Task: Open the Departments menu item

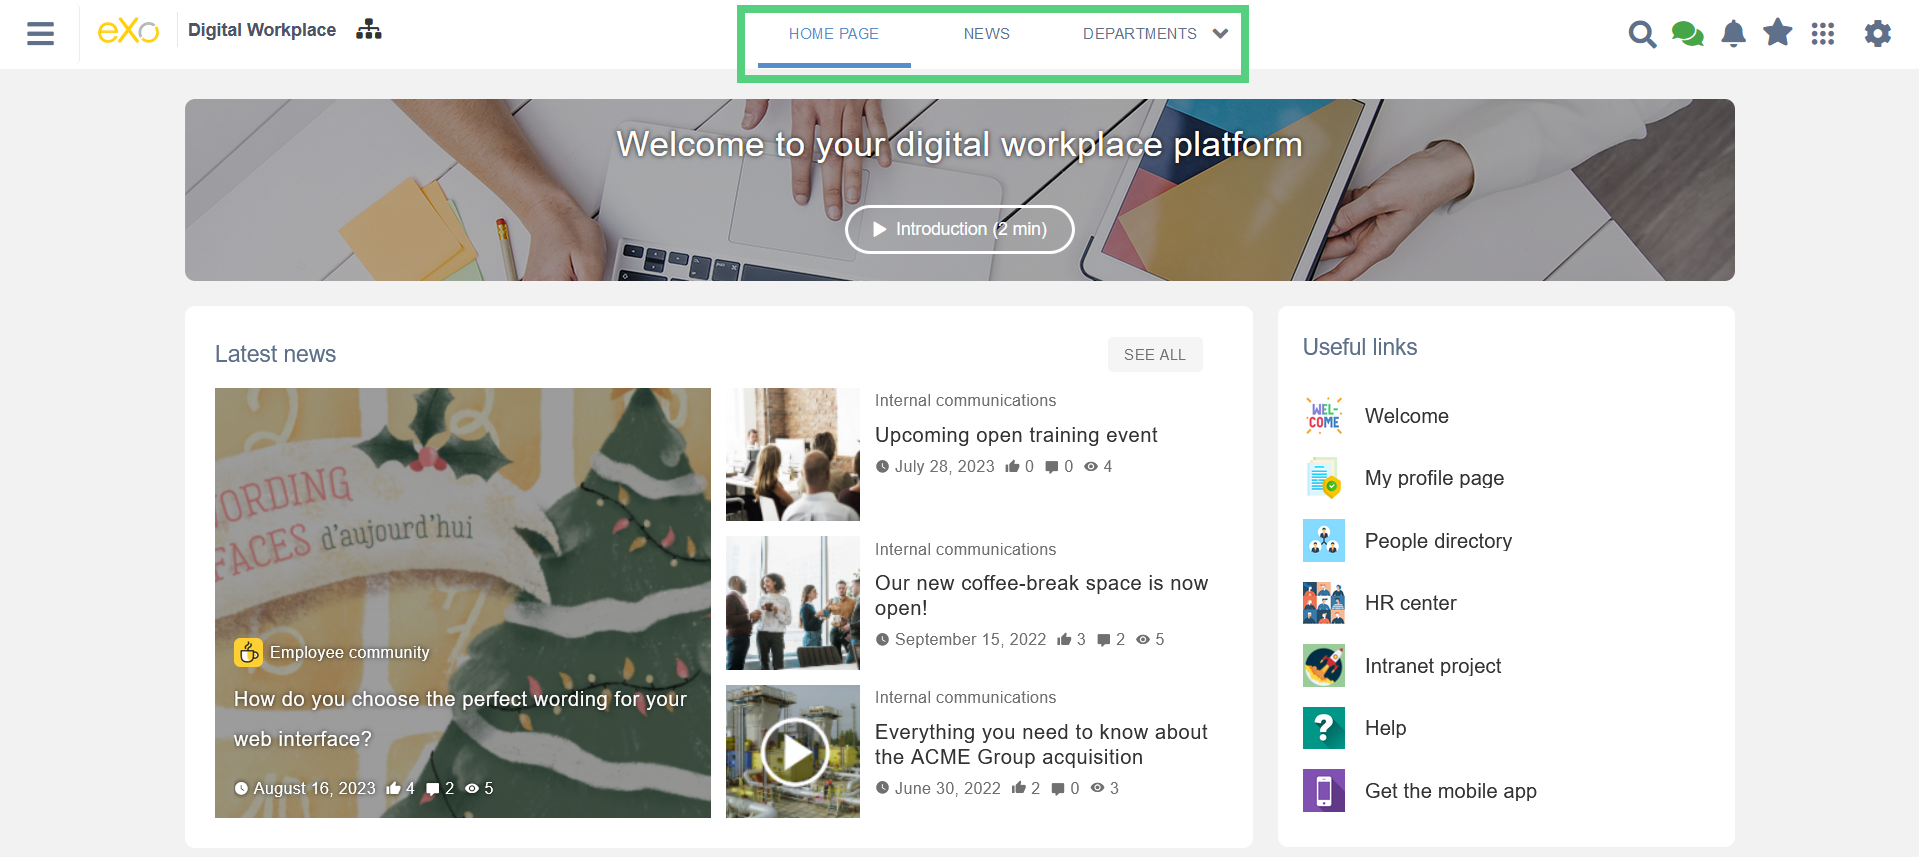Action: click(1140, 34)
